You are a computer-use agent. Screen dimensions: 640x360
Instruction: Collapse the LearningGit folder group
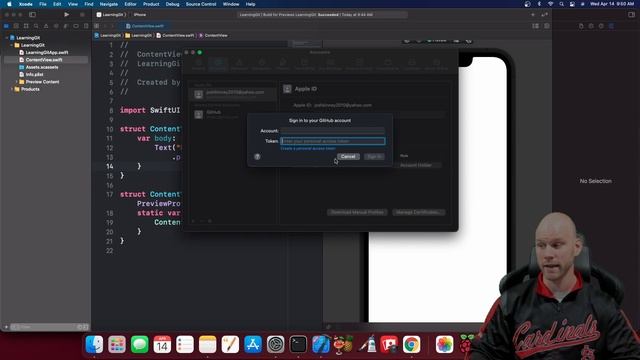pos(11,45)
